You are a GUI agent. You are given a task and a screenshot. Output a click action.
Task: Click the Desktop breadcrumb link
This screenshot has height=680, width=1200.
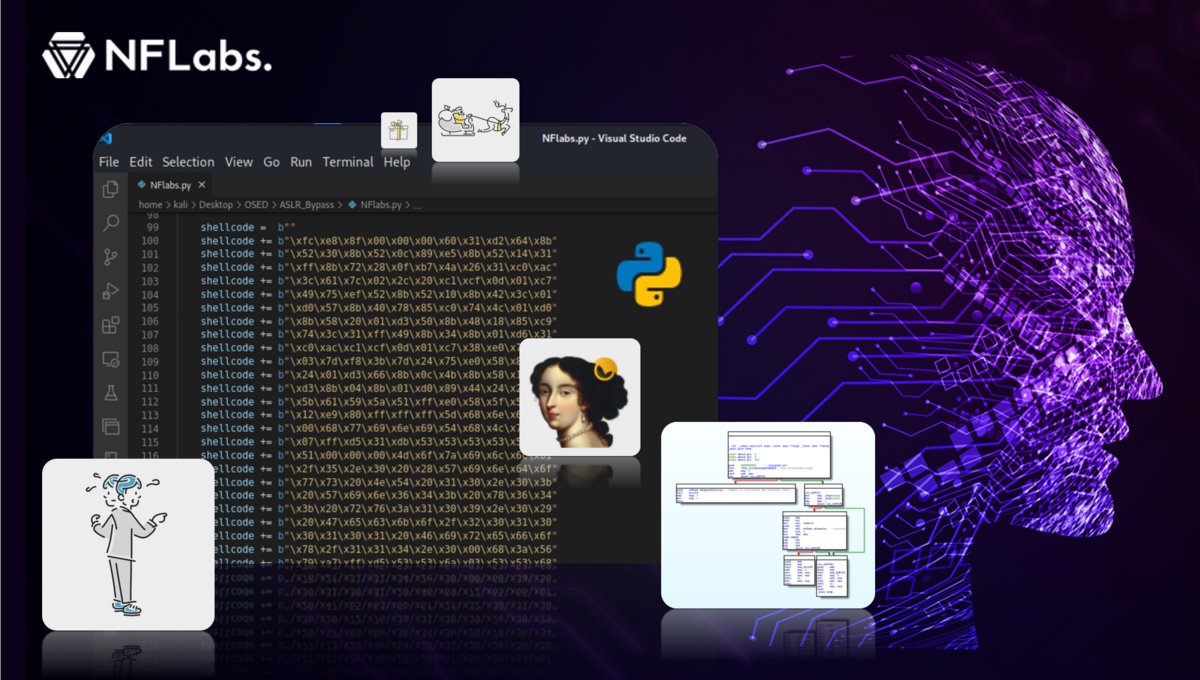[x=214, y=204]
